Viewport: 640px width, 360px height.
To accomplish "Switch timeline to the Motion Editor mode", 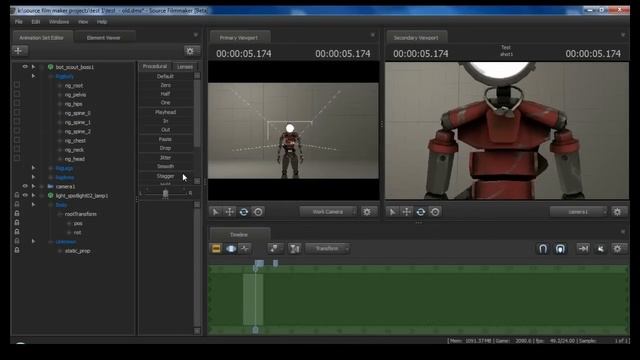I will point(231,249).
